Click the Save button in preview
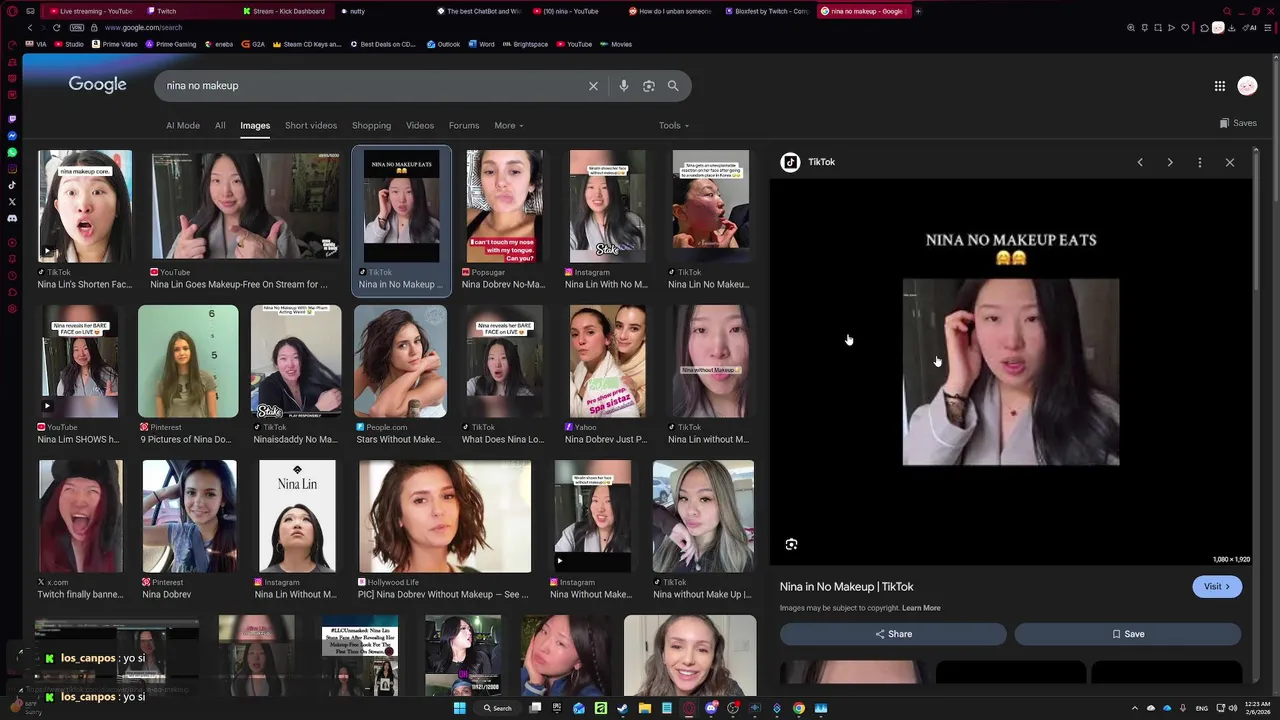The image size is (1280, 720). click(1128, 634)
